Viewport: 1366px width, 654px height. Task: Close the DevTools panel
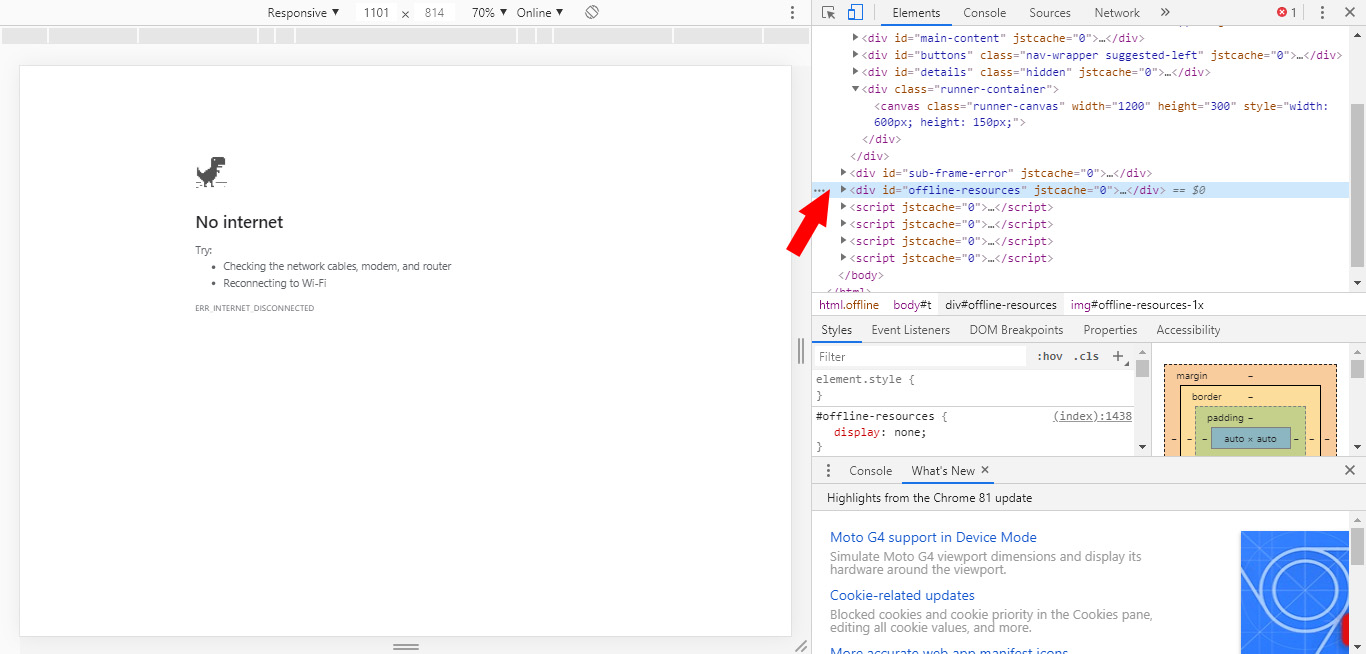1349,13
